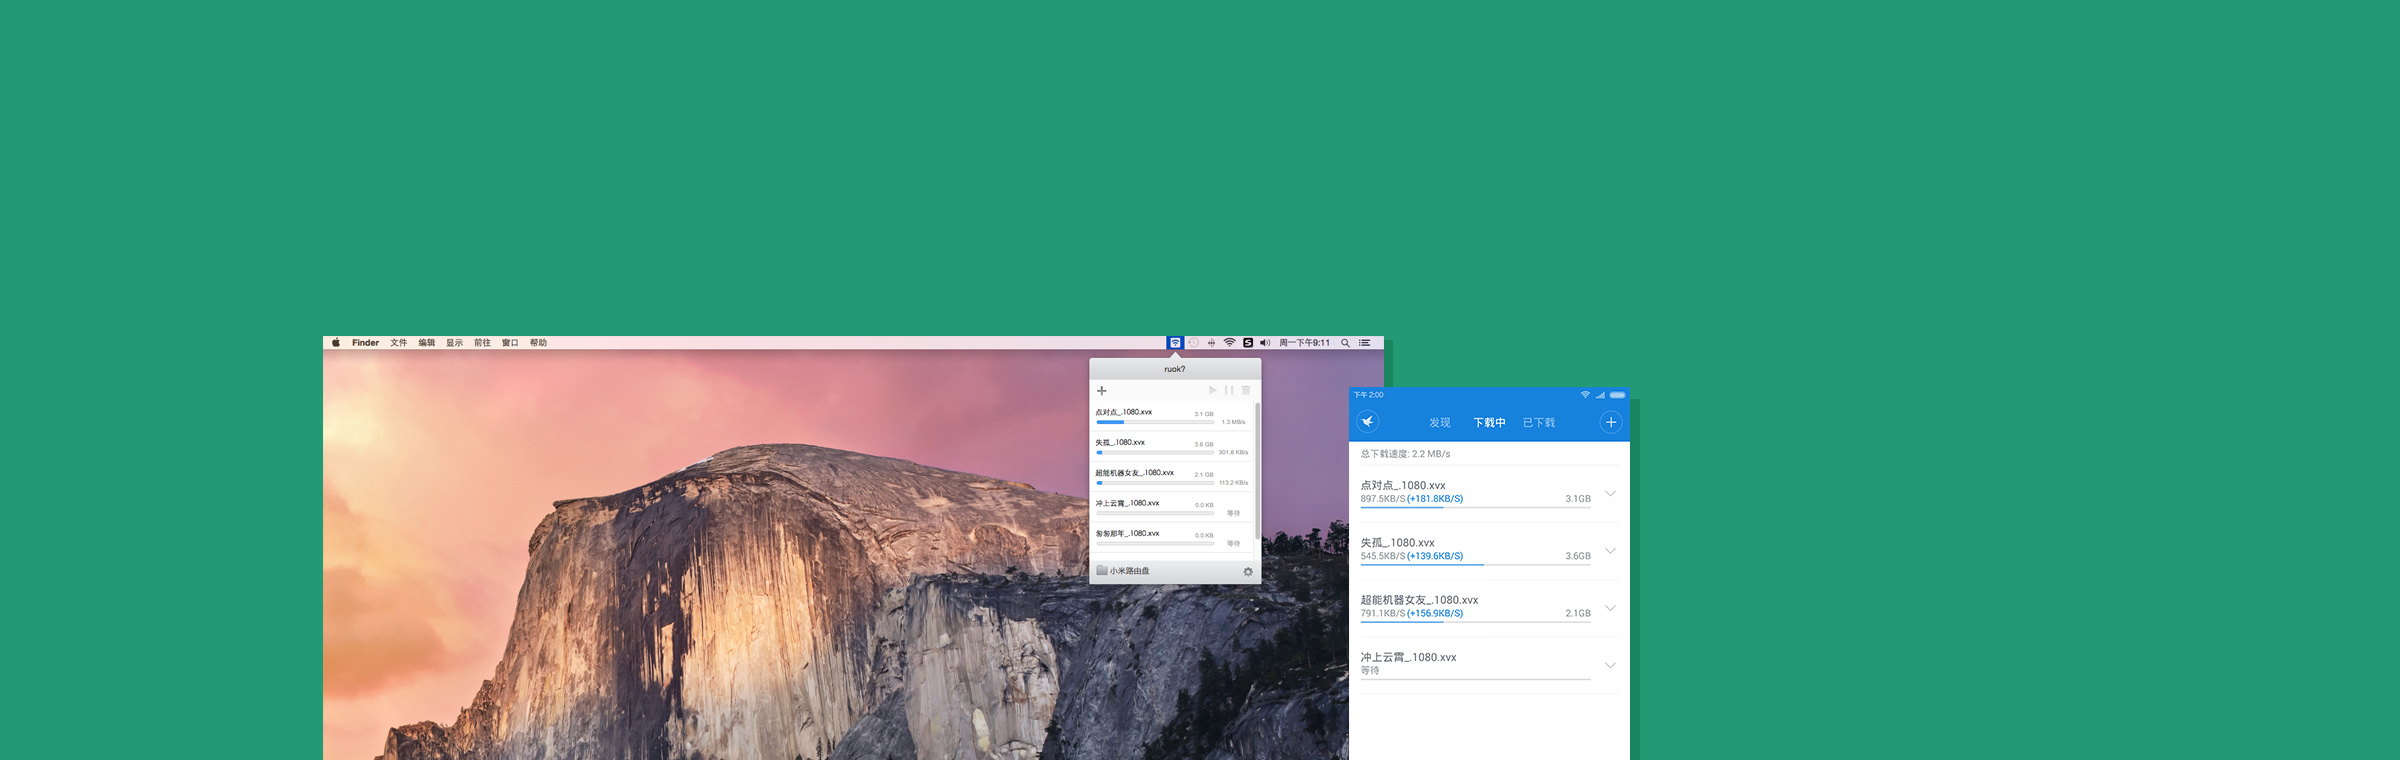Expand the 点对点_.1080.xvx chevron in mobile list
The width and height of the screenshot is (2400, 760).
click(1610, 493)
